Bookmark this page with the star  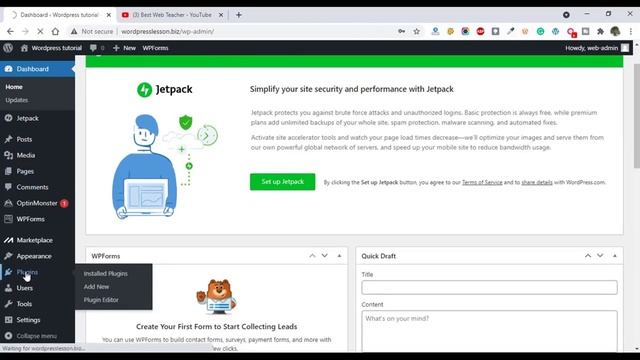(416, 31)
